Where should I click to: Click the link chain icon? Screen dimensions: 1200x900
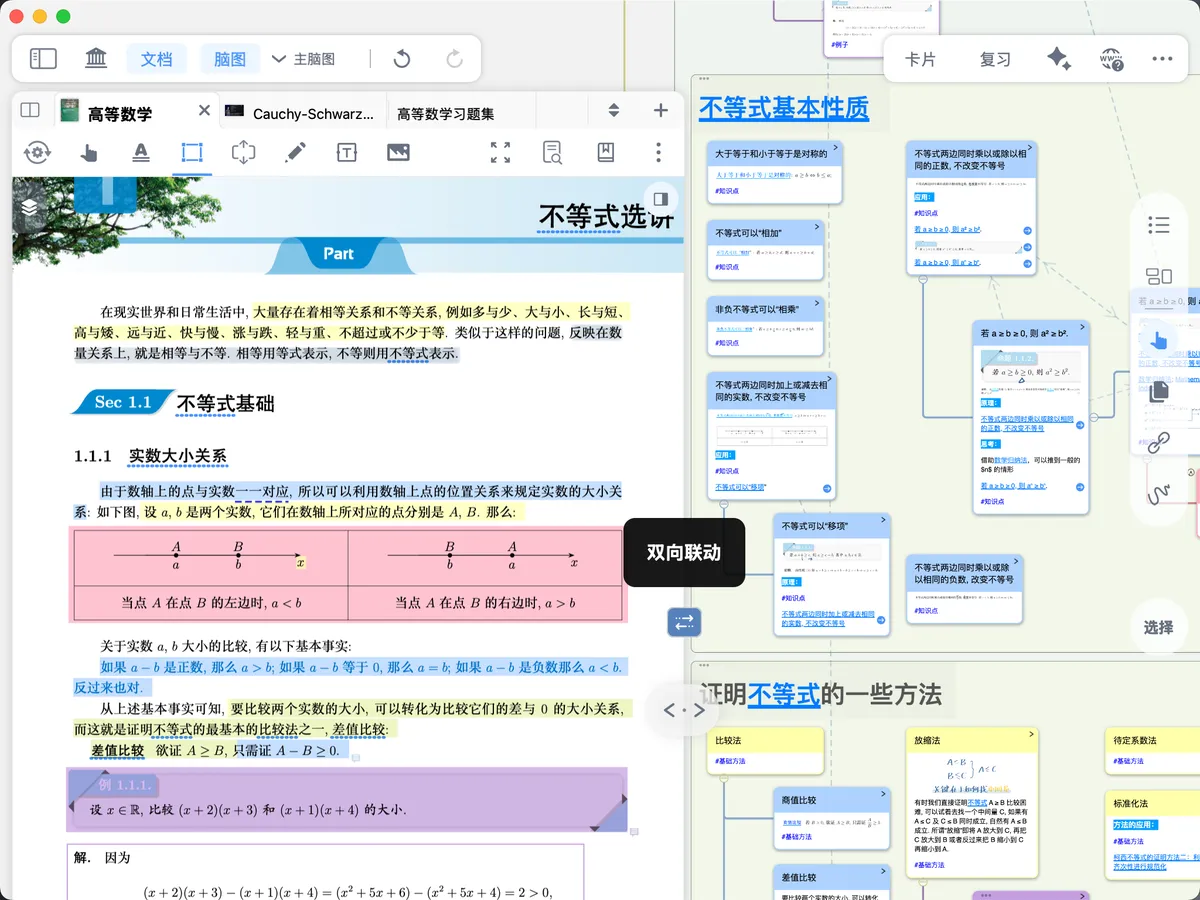coord(1159,442)
